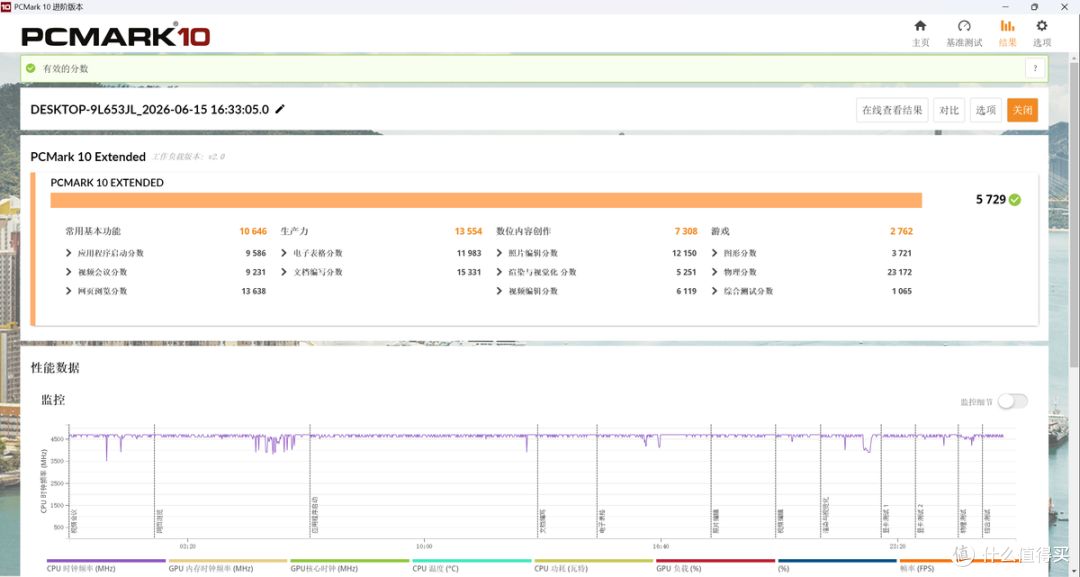Click the orange PCMark 10 Extended score bar
This screenshot has width=1080, height=577.
pyautogui.click(x=486, y=200)
